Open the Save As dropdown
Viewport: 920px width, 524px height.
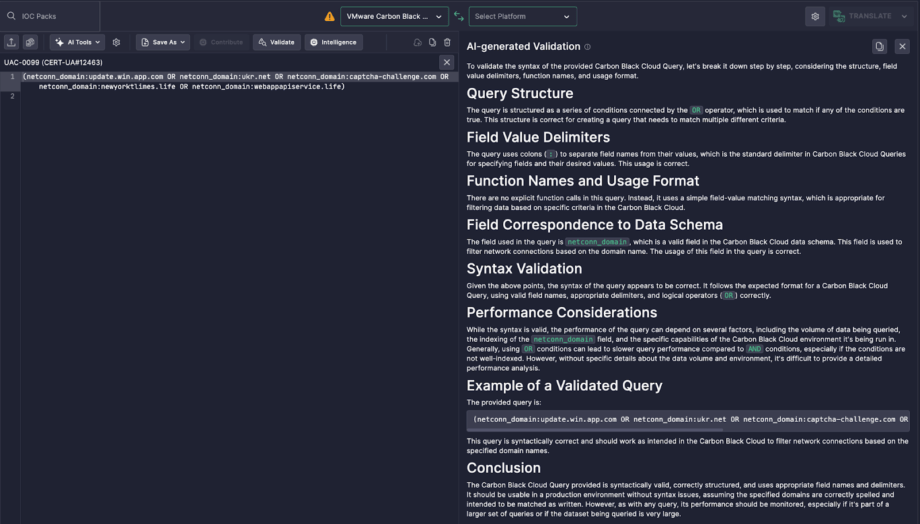(162, 42)
